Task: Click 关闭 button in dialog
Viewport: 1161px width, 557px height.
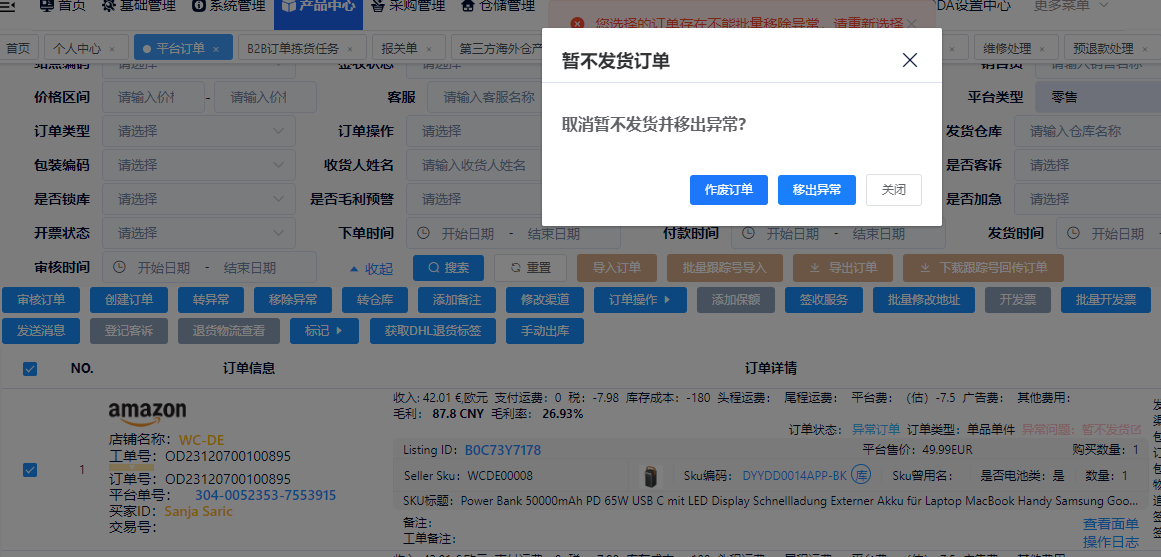Action: [894, 190]
